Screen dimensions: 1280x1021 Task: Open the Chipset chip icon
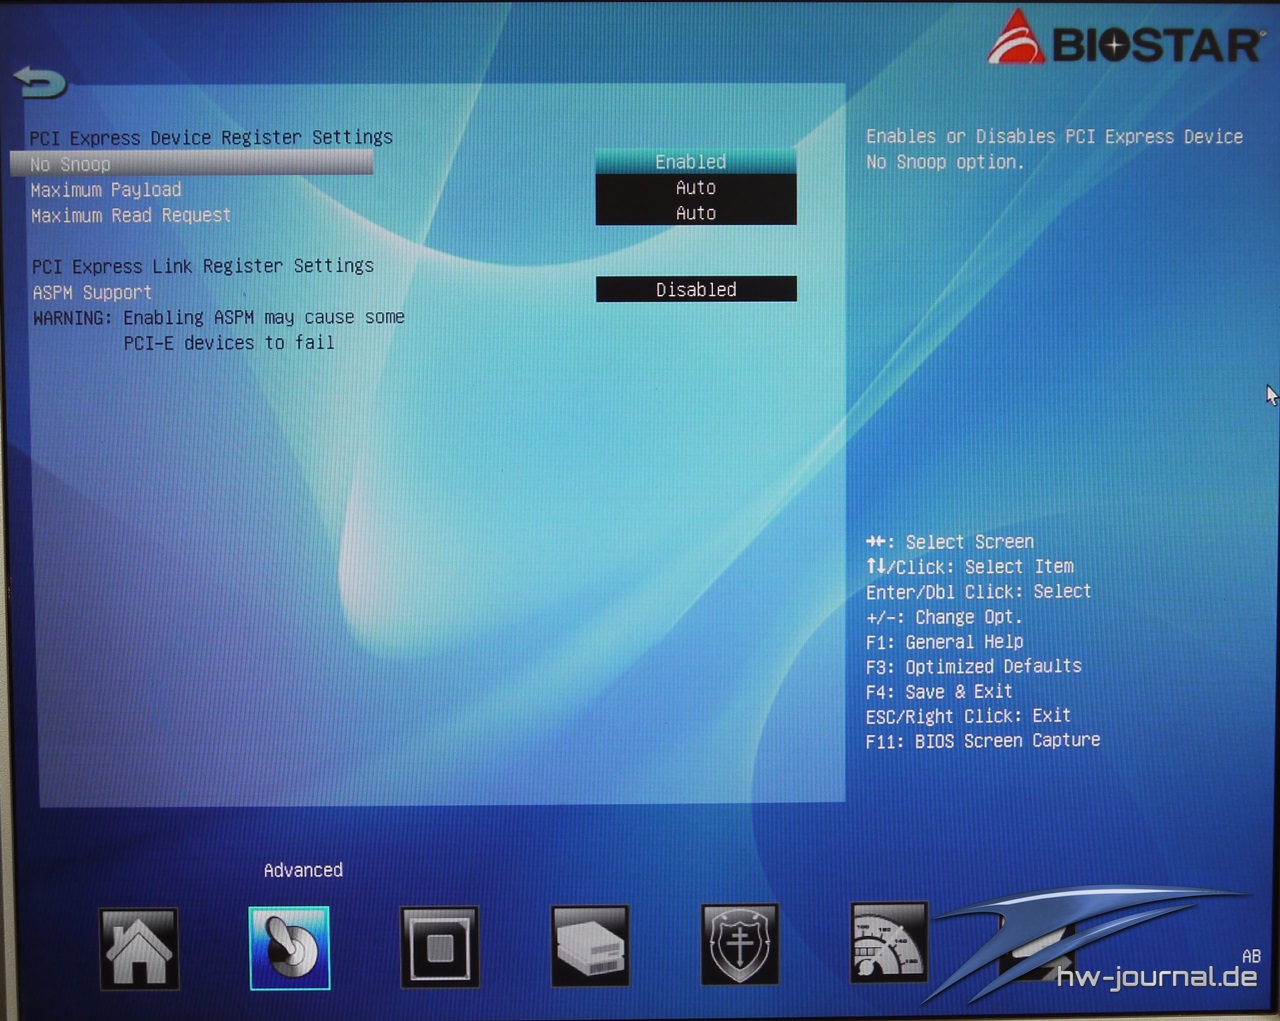(439, 947)
